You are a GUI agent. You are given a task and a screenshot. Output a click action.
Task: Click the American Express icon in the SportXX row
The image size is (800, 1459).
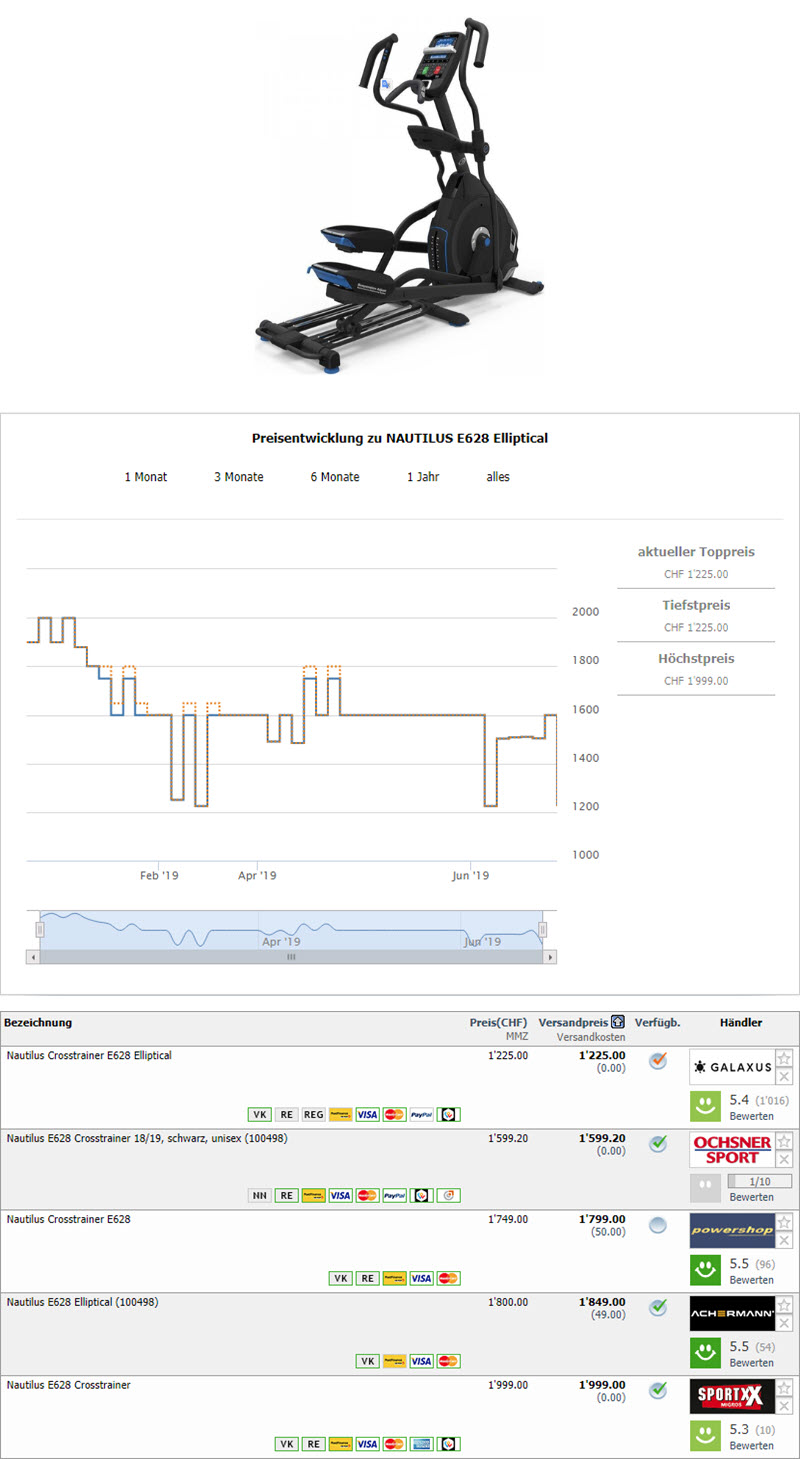click(422, 1444)
